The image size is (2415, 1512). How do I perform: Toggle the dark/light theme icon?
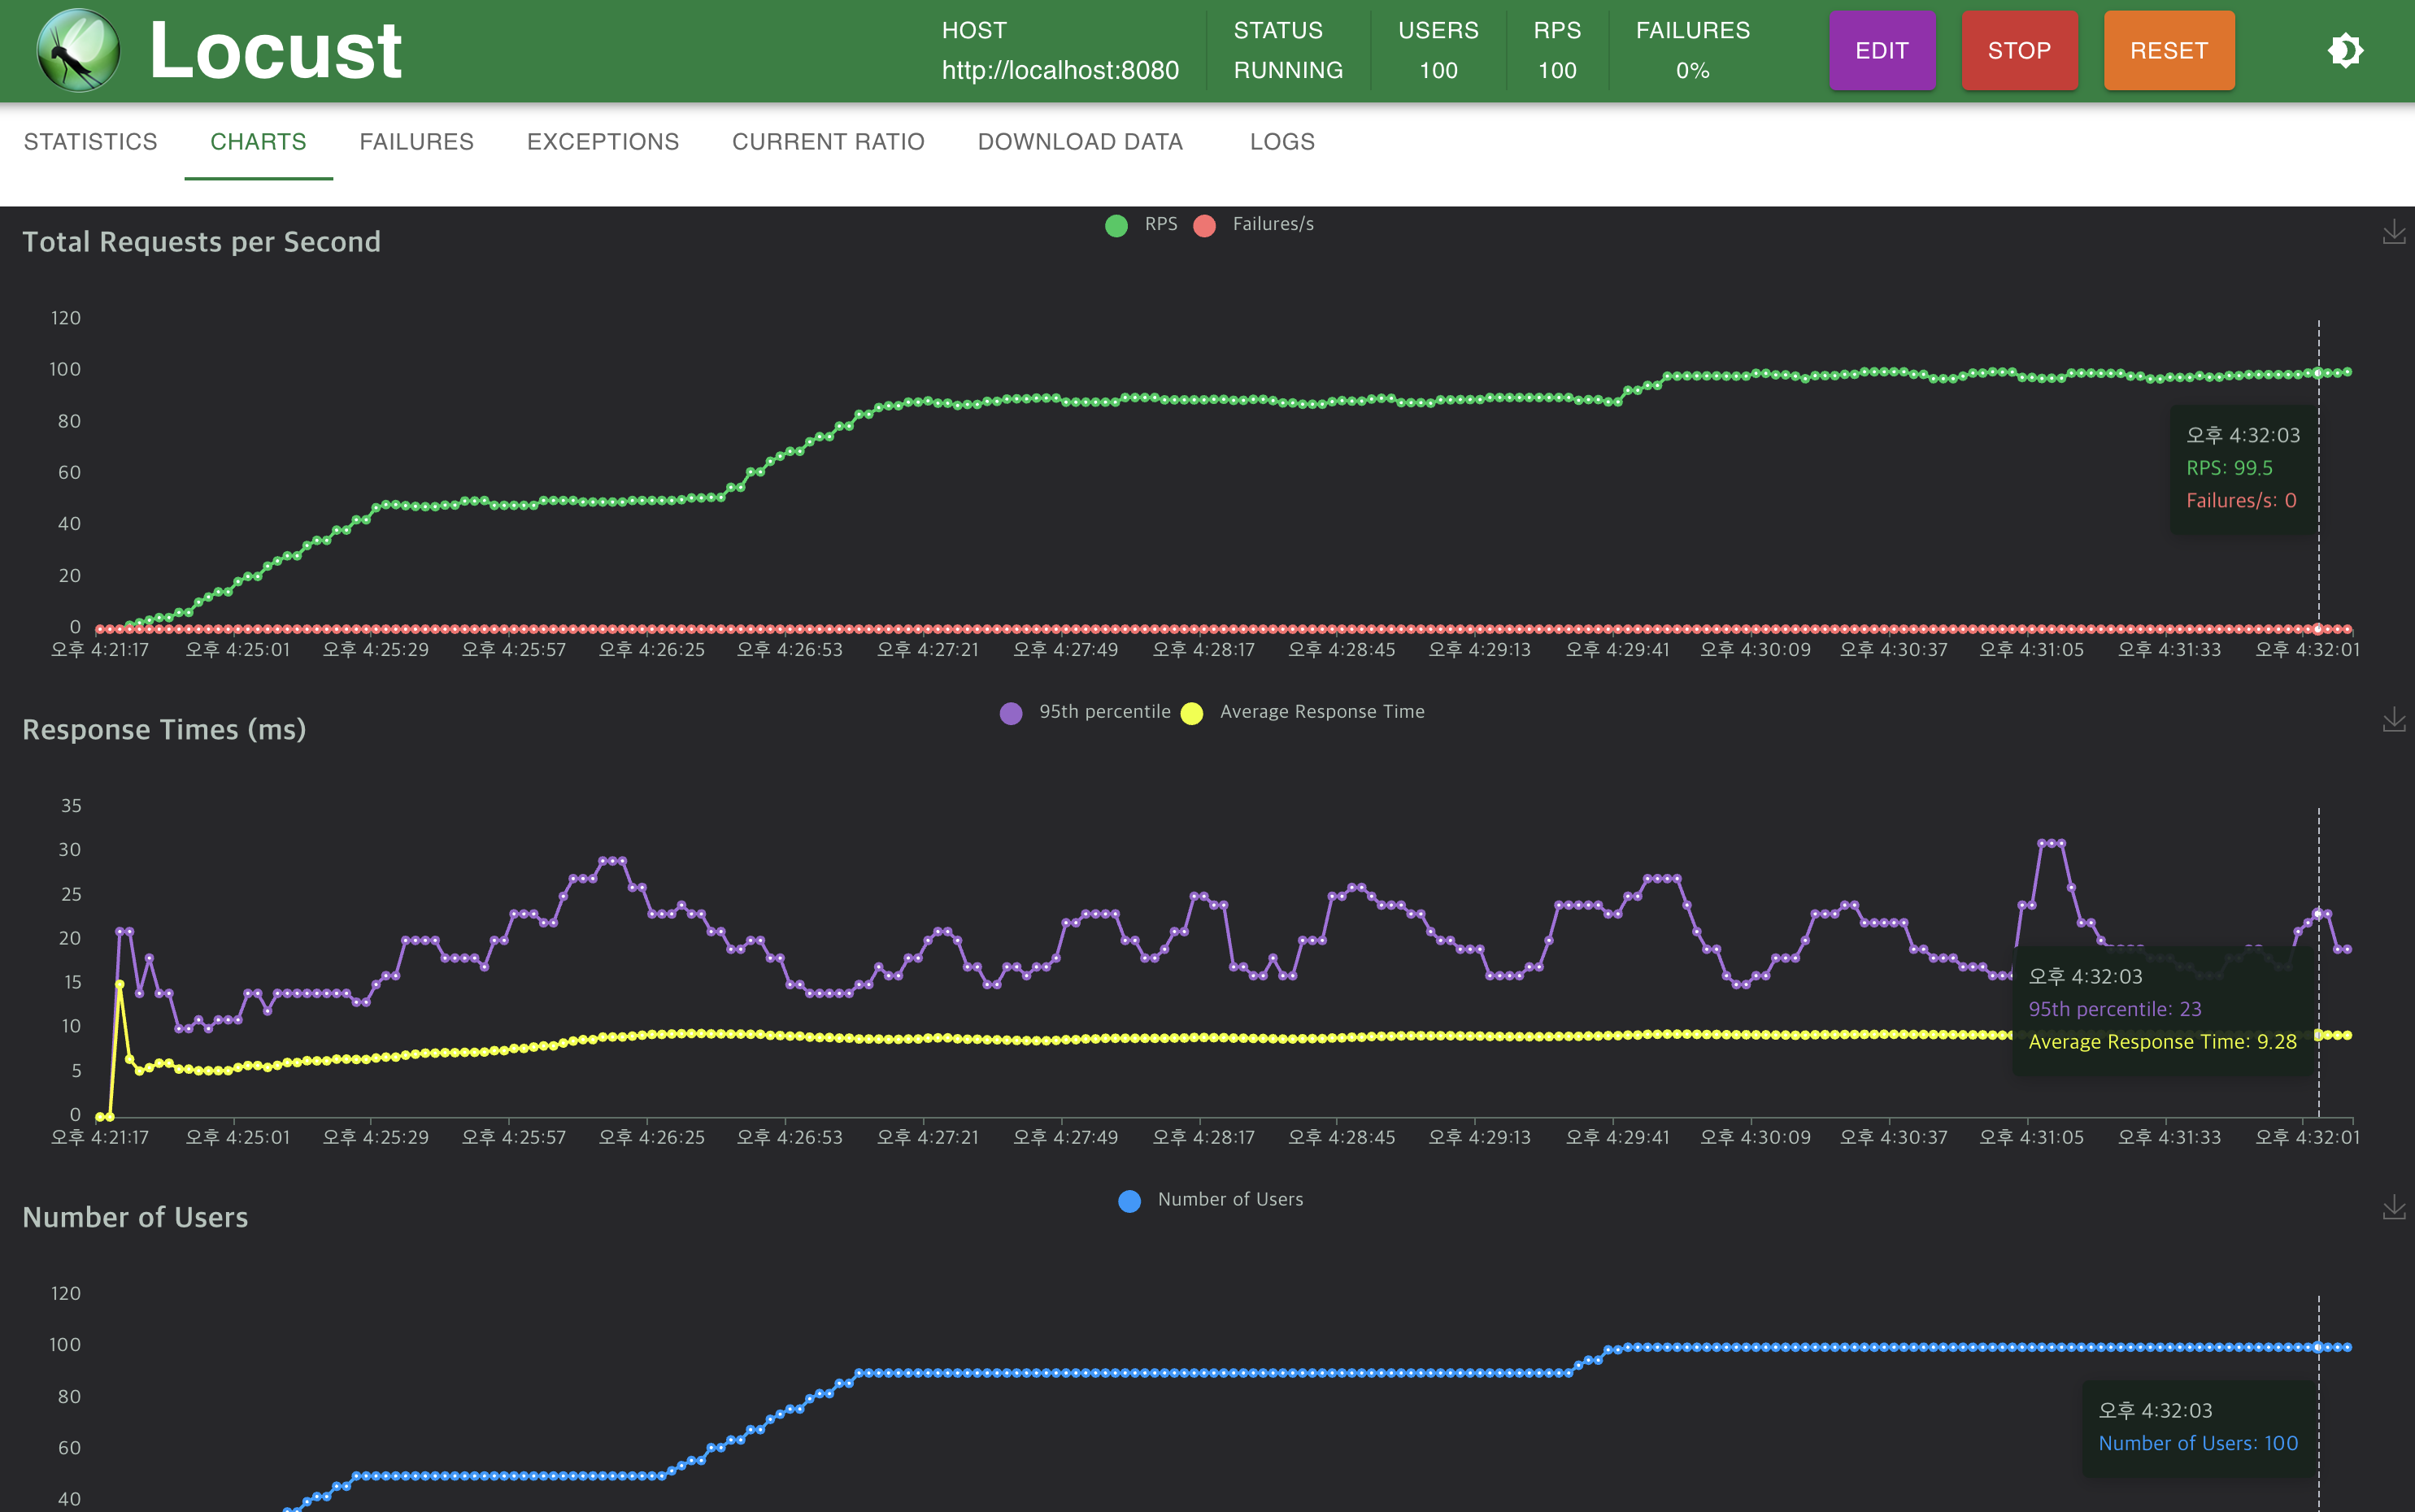(2345, 50)
